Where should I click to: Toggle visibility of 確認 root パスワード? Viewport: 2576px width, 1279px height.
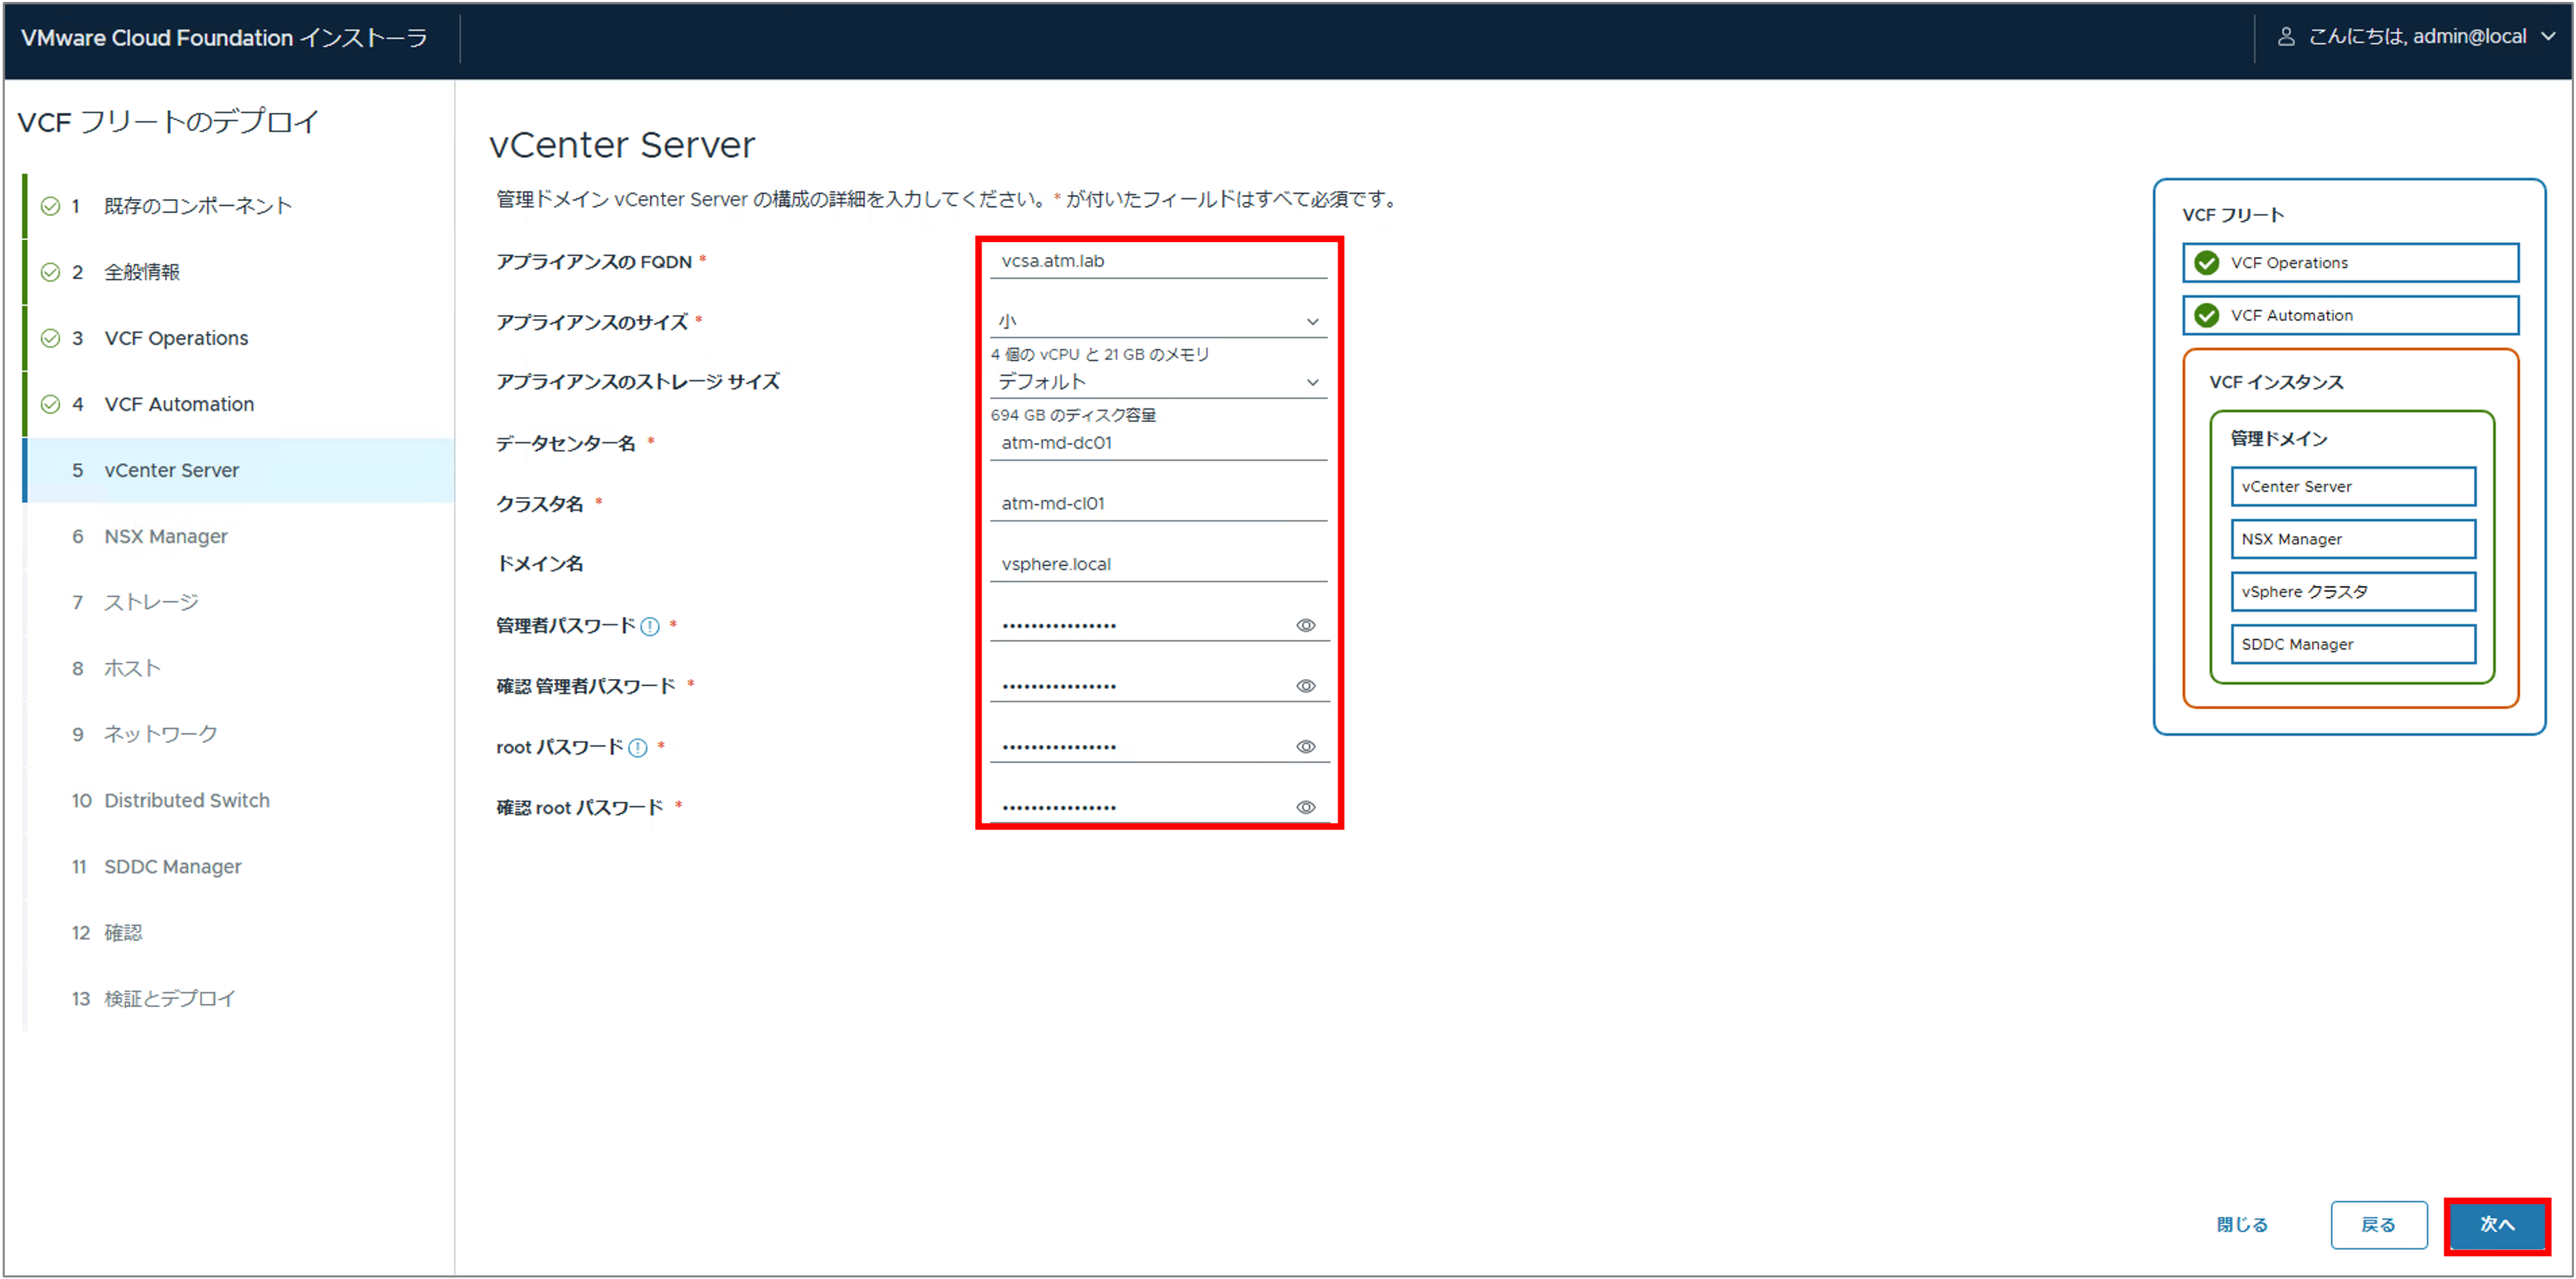click(1305, 808)
